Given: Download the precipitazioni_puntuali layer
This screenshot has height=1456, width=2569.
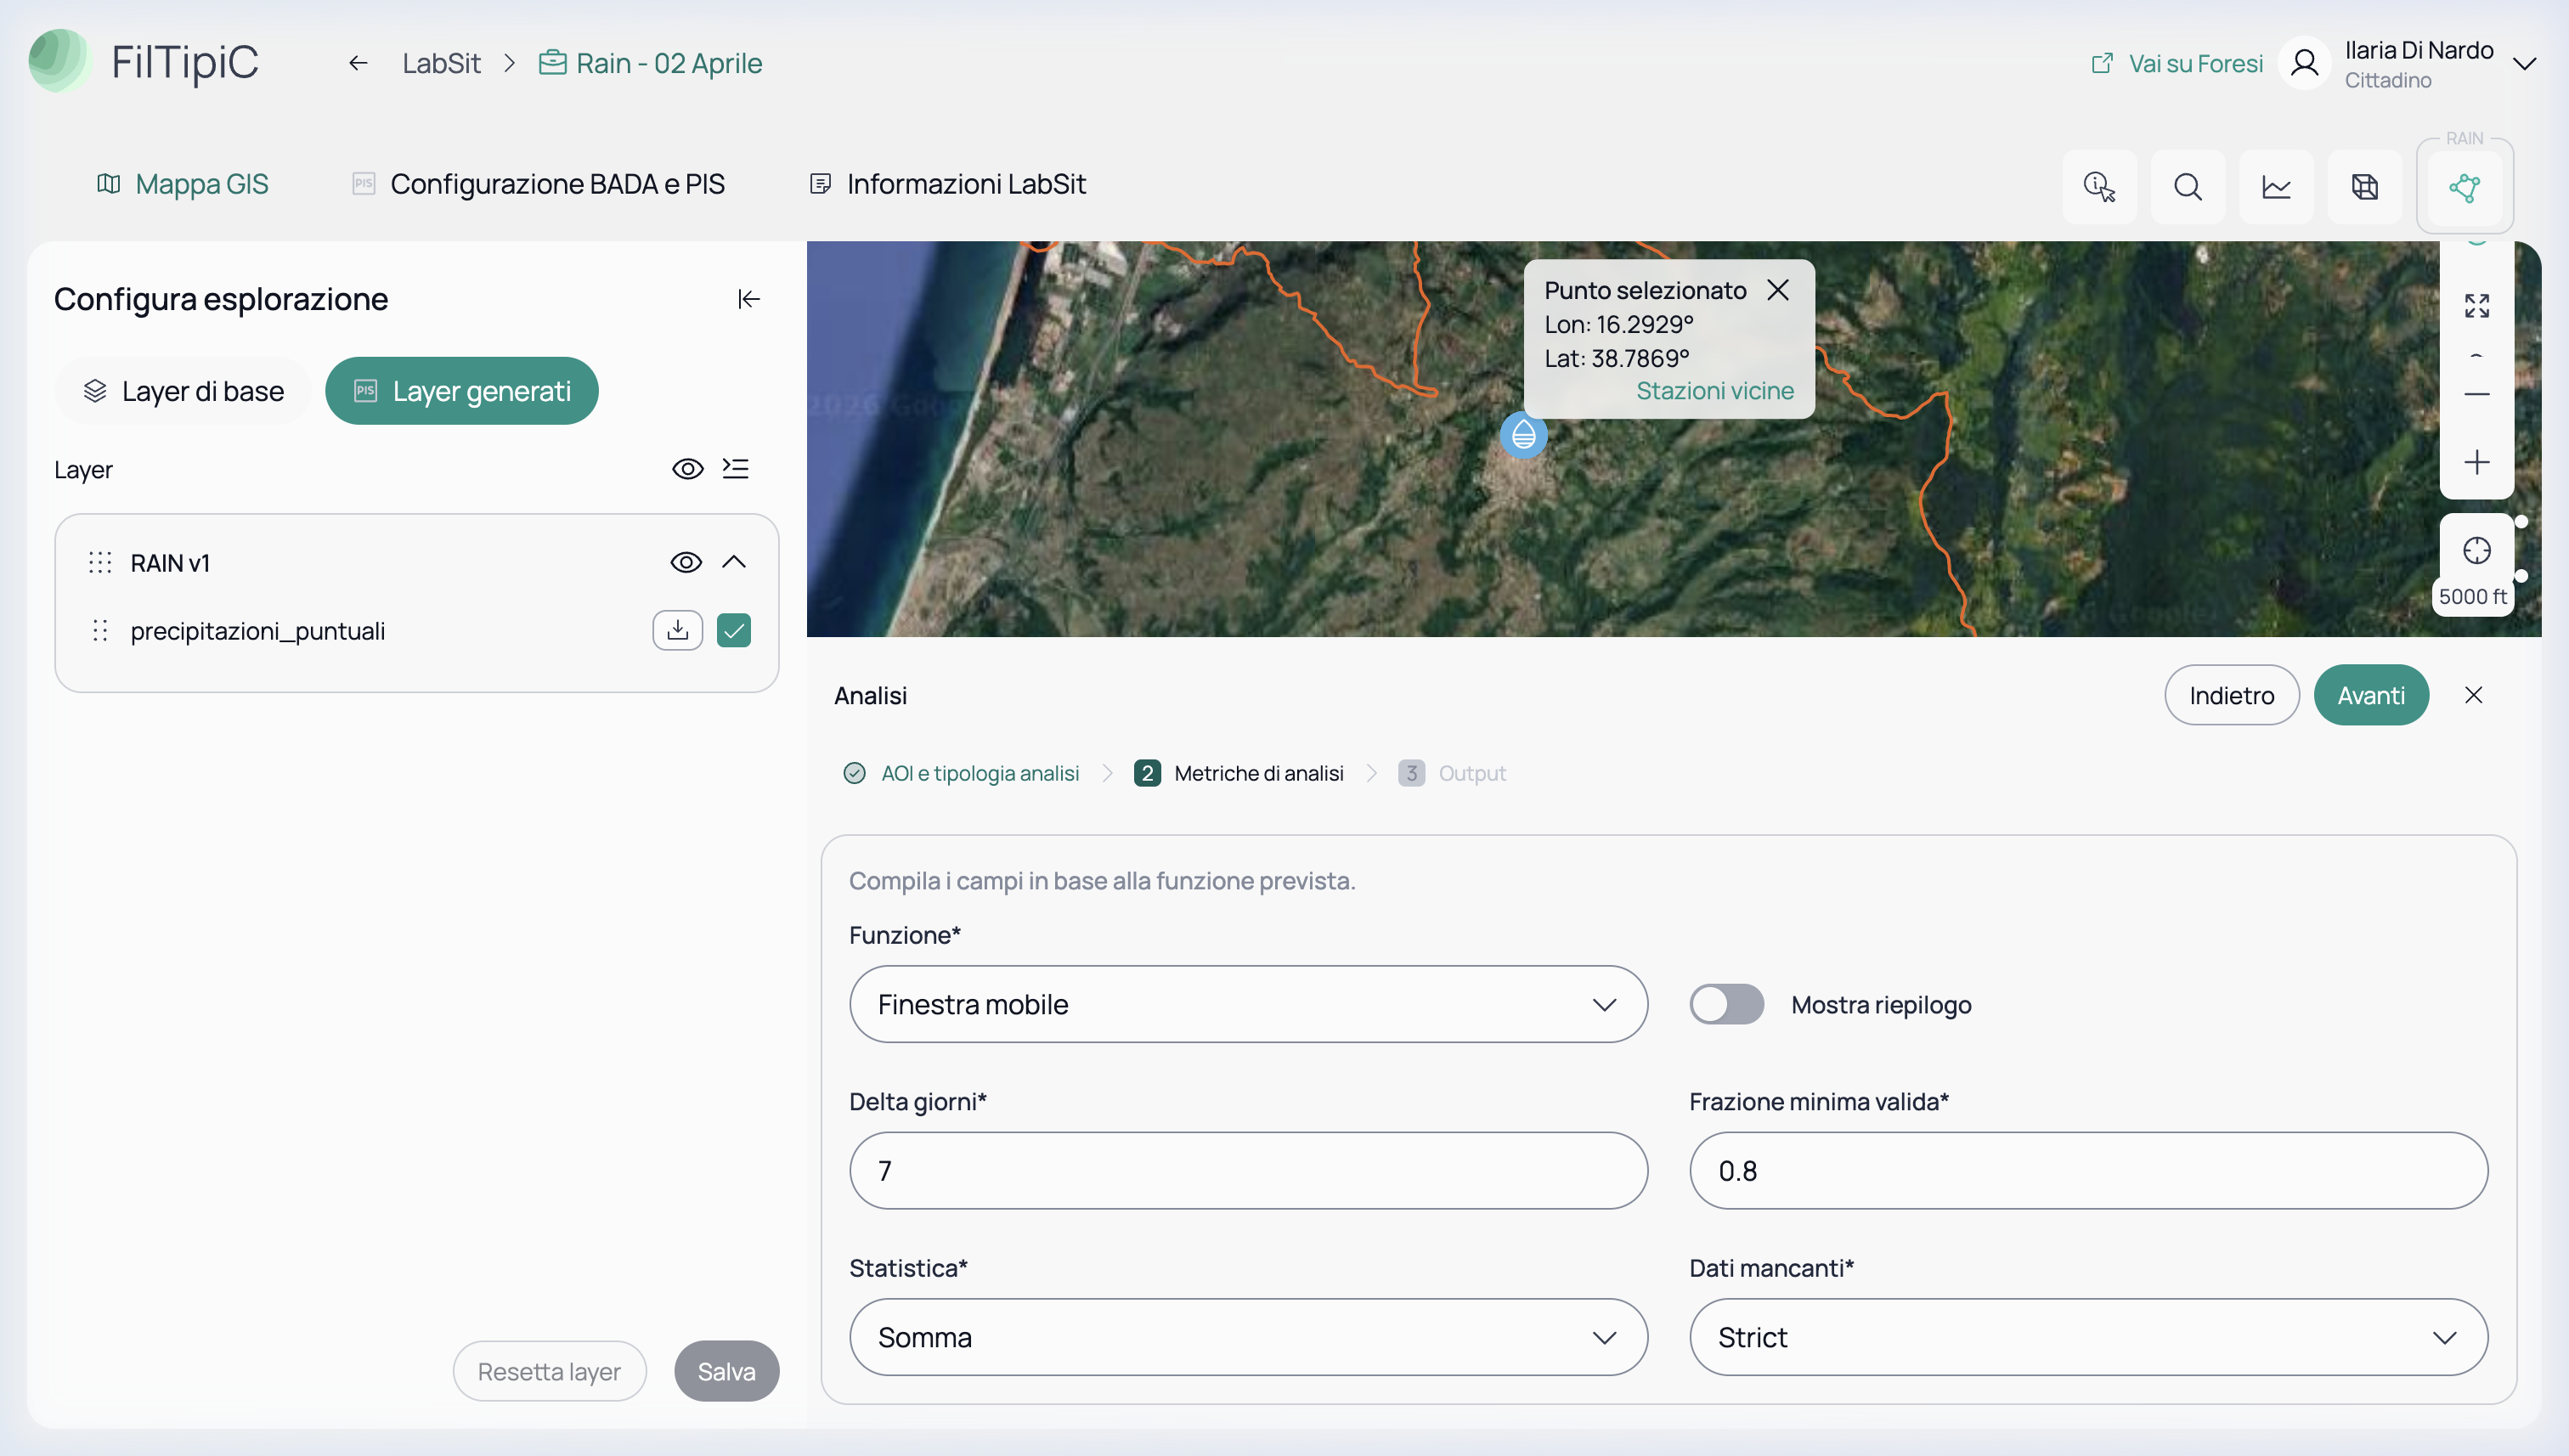Looking at the screenshot, I should click(x=678, y=631).
